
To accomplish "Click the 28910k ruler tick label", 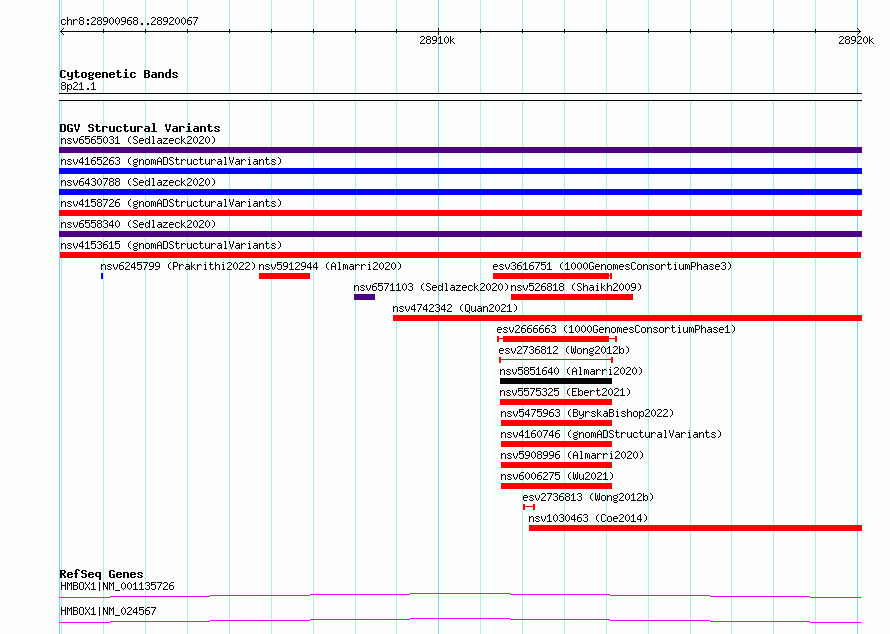I will [x=437, y=40].
